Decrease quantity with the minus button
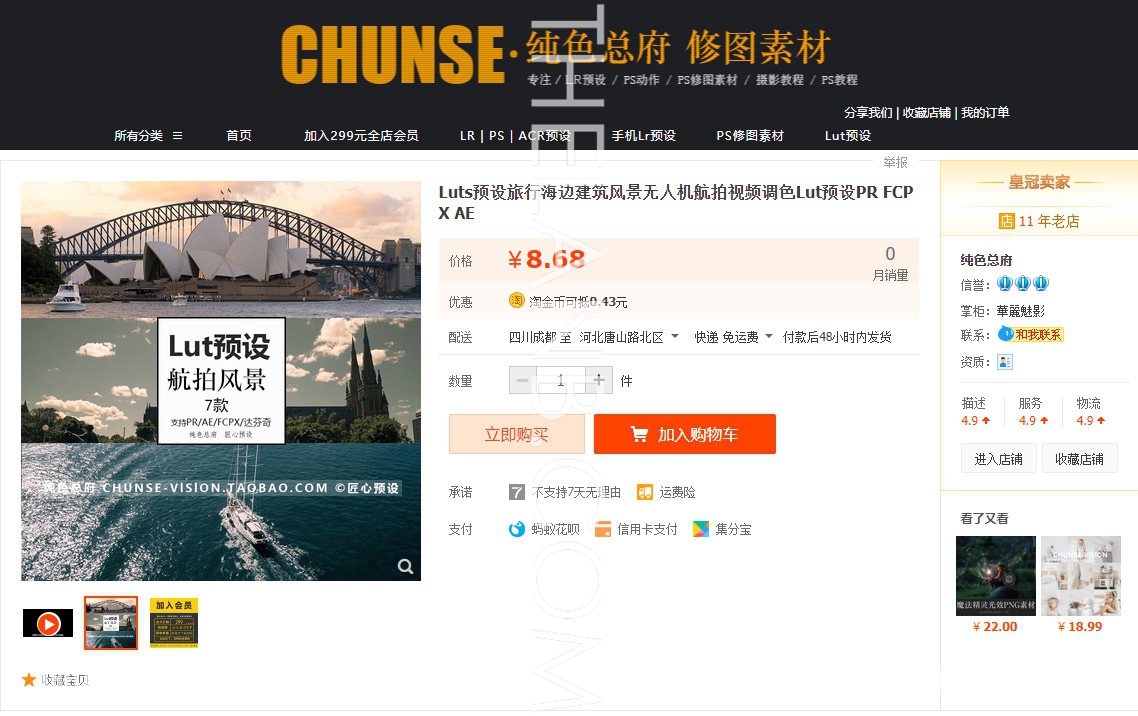This screenshot has width=1138, height=716. 523,380
